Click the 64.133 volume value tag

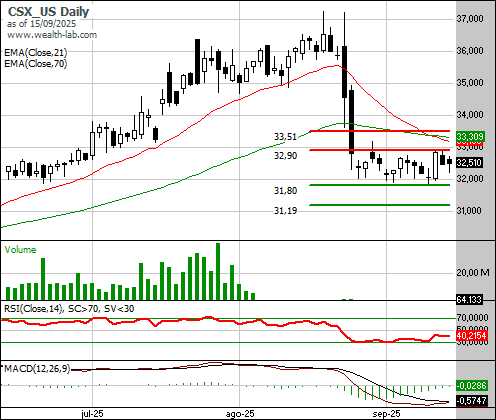(x=469, y=300)
